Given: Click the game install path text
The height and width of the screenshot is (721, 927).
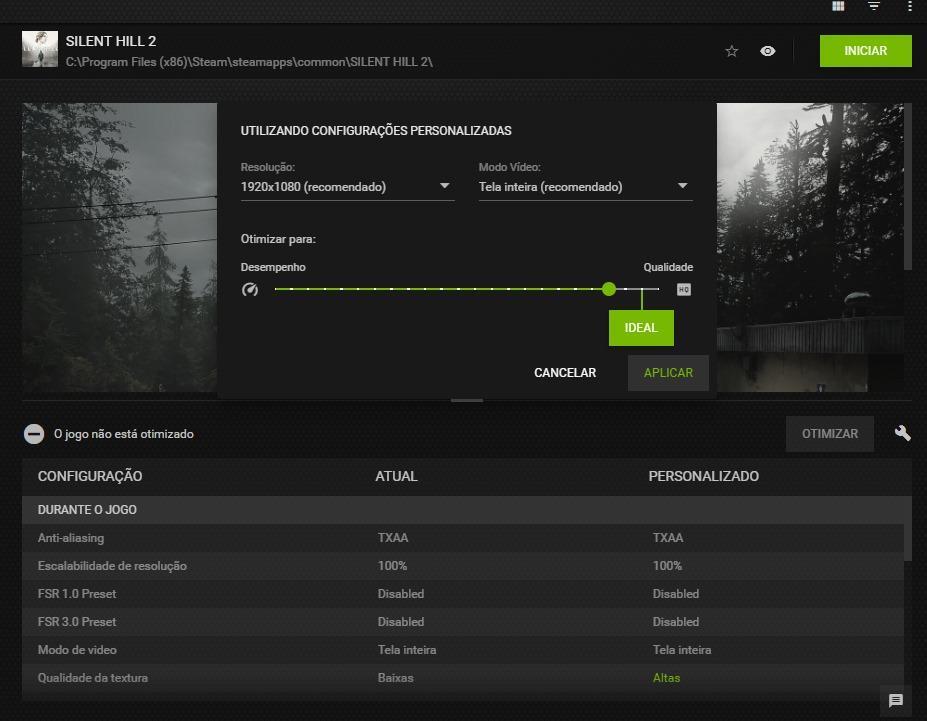Looking at the screenshot, I should 249,62.
